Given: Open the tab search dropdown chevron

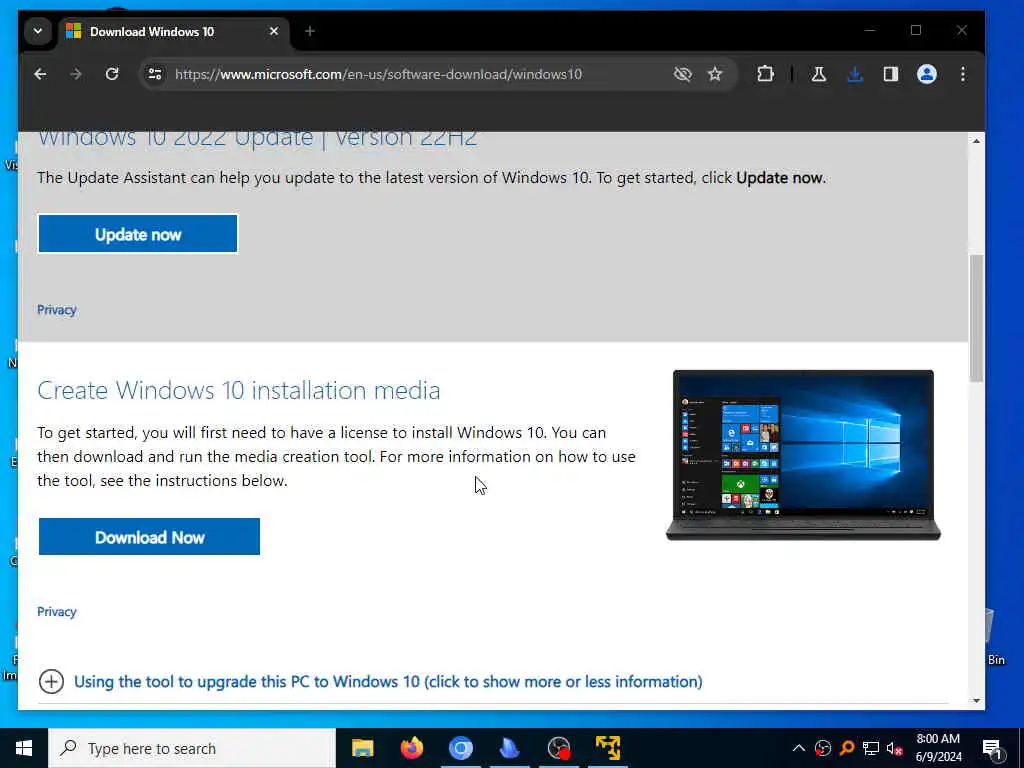Looking at the screenshot, I should [38, 31].
